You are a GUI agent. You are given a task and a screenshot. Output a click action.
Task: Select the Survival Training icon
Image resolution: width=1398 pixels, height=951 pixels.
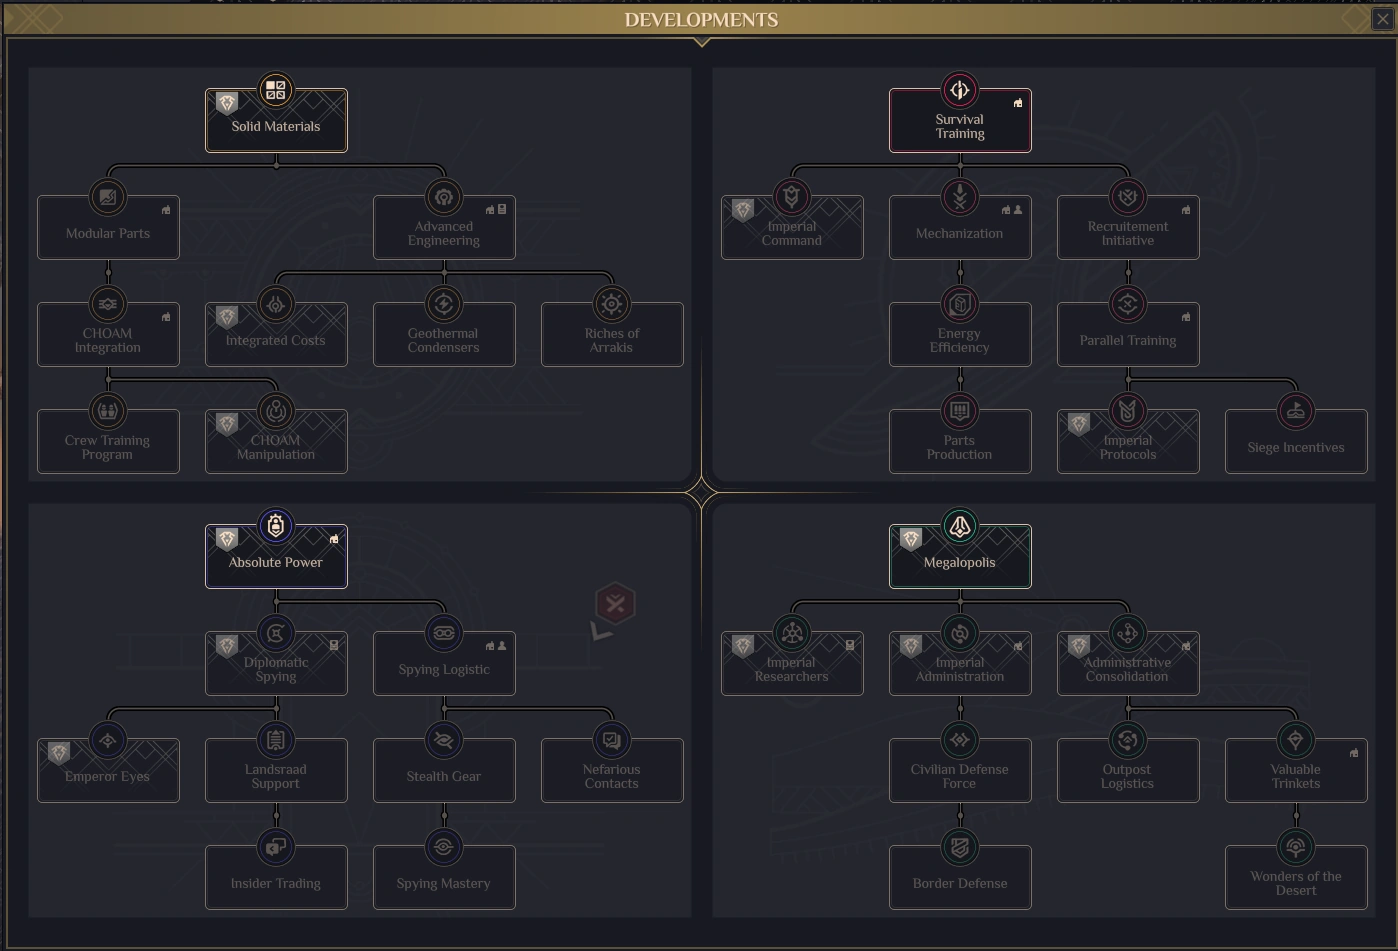pos(960,90)
